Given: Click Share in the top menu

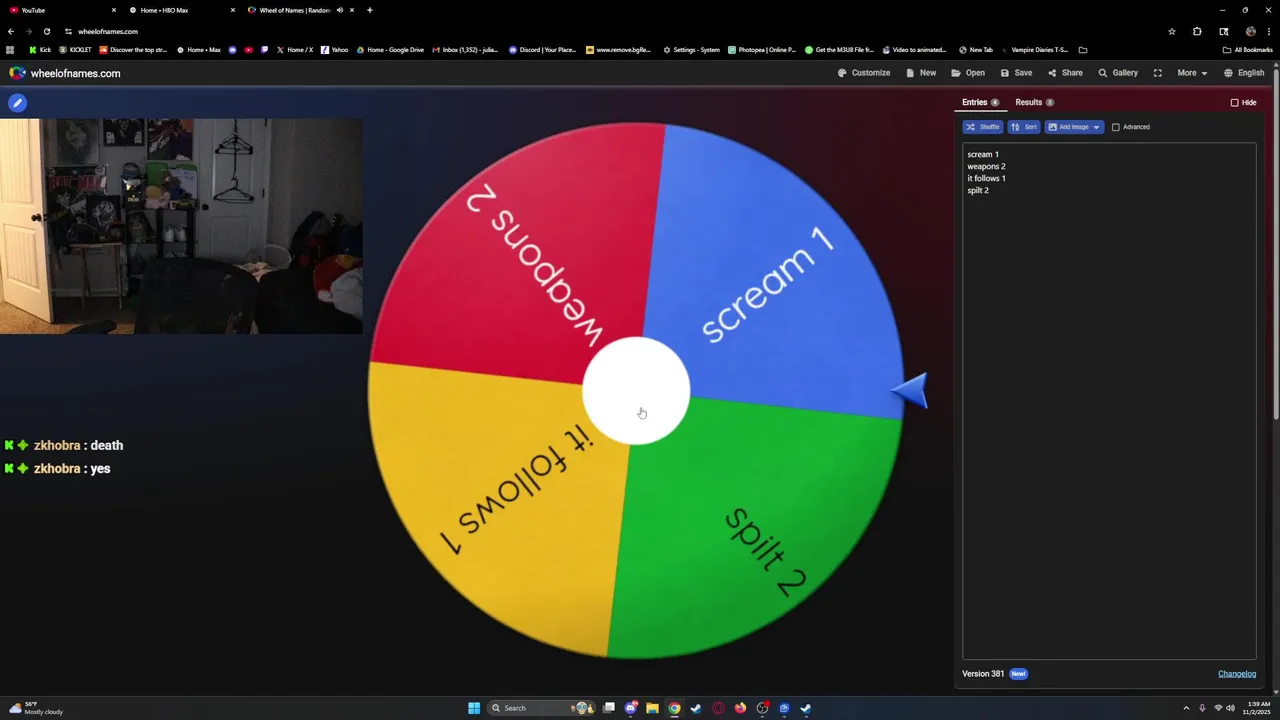Looking at the screenshot, I should tap(1065, 73).
